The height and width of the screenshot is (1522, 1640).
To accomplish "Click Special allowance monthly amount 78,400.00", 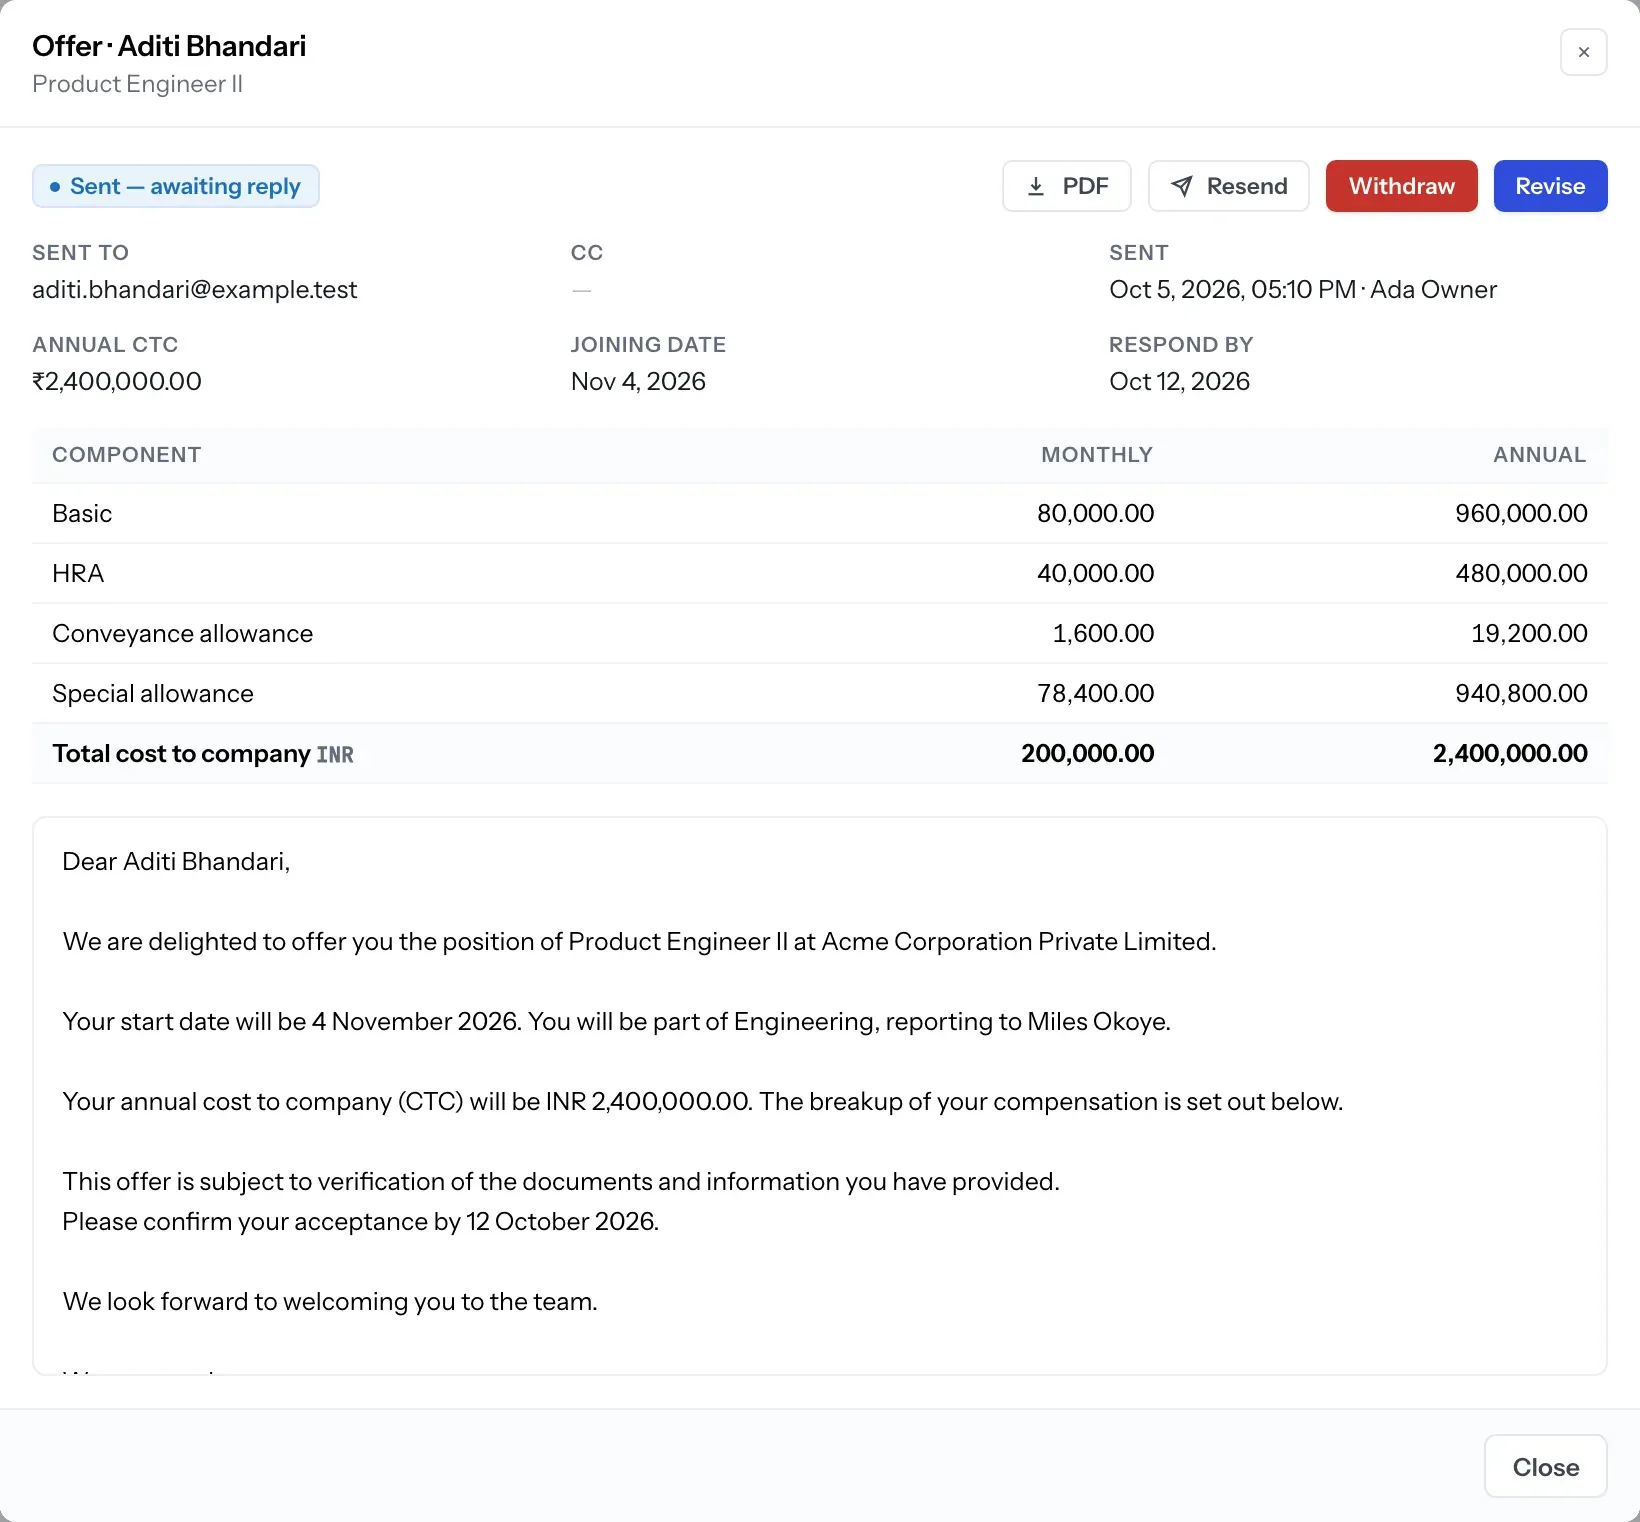I will pyautogui.click(x=1096, y=694).
